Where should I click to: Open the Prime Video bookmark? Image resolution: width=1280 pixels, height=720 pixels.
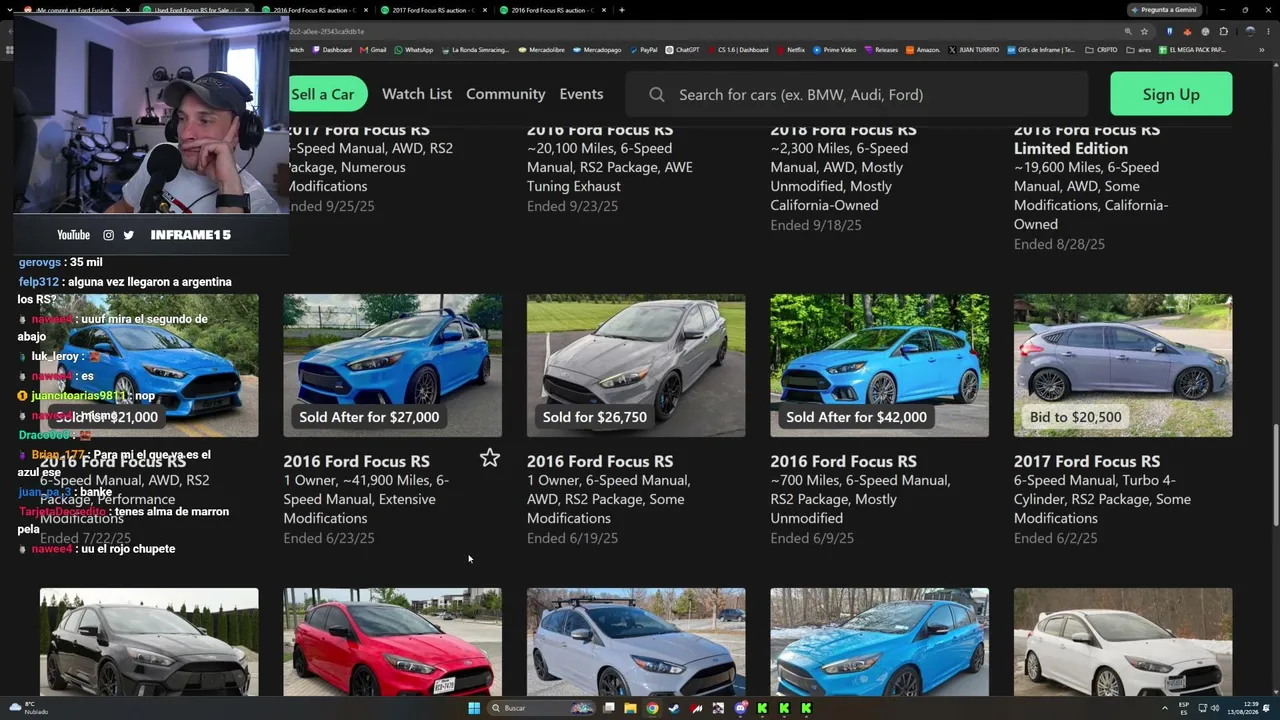[x=835, y=50]
